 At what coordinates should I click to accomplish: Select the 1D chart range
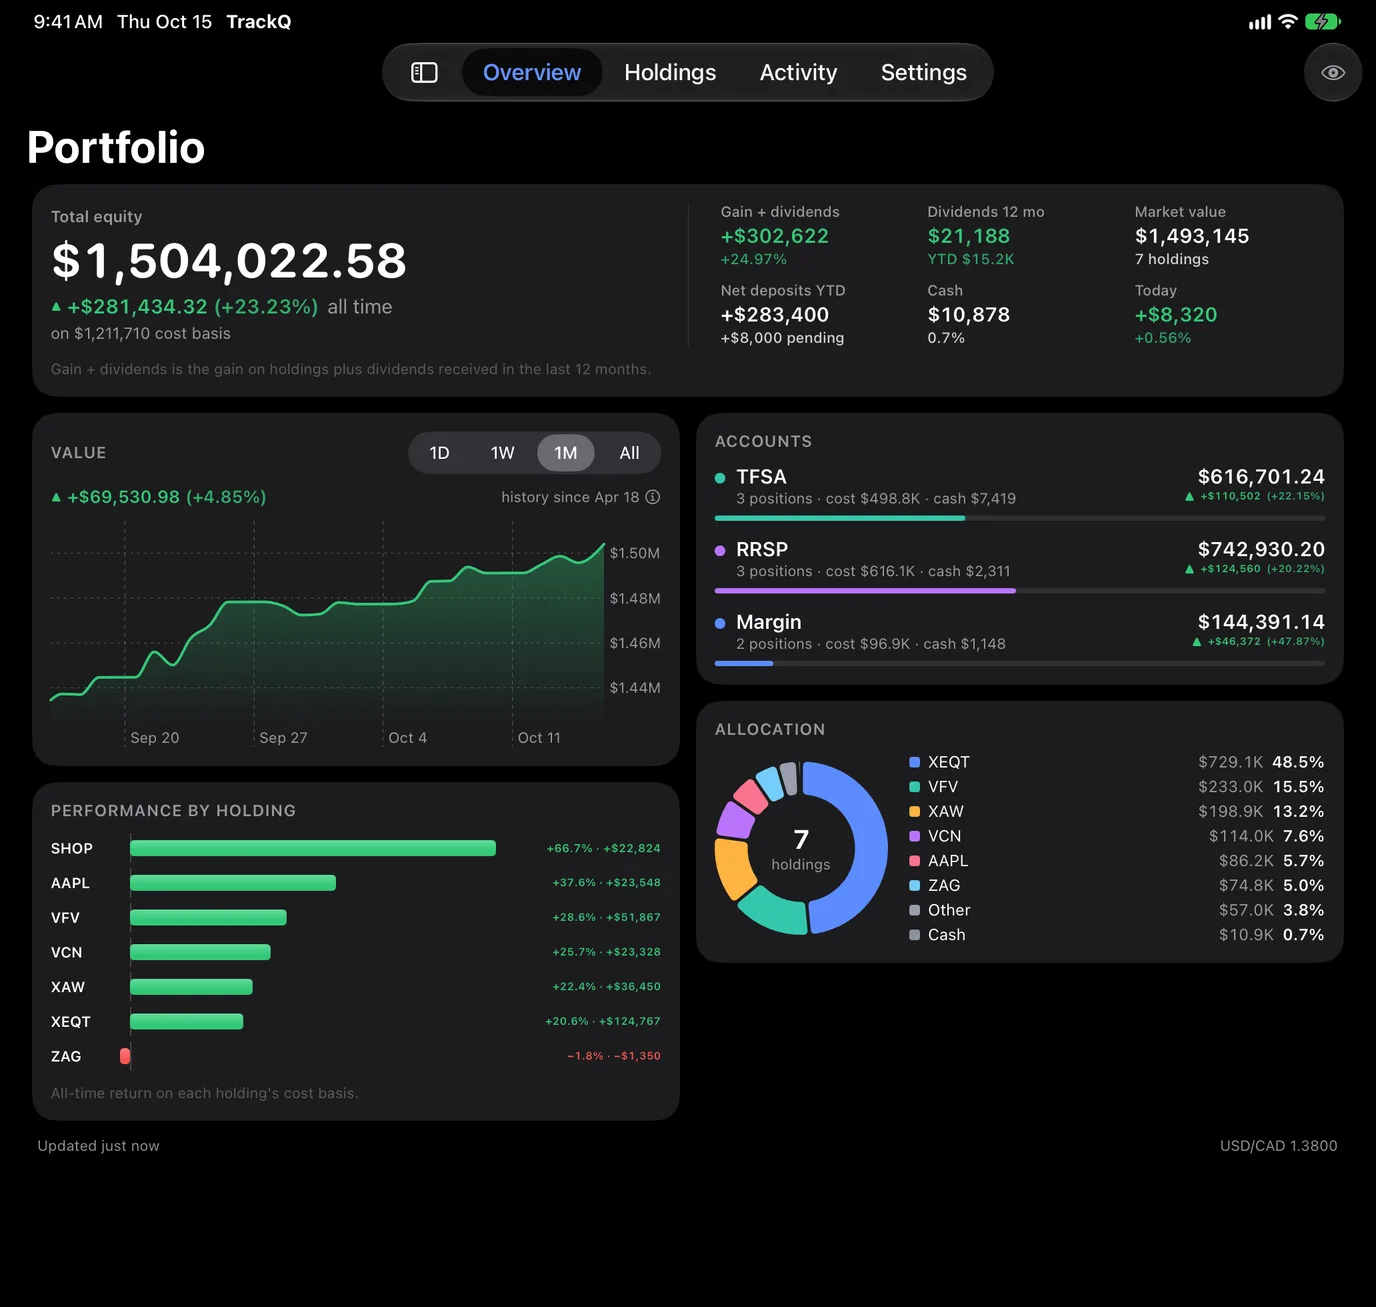pos(439,453)
